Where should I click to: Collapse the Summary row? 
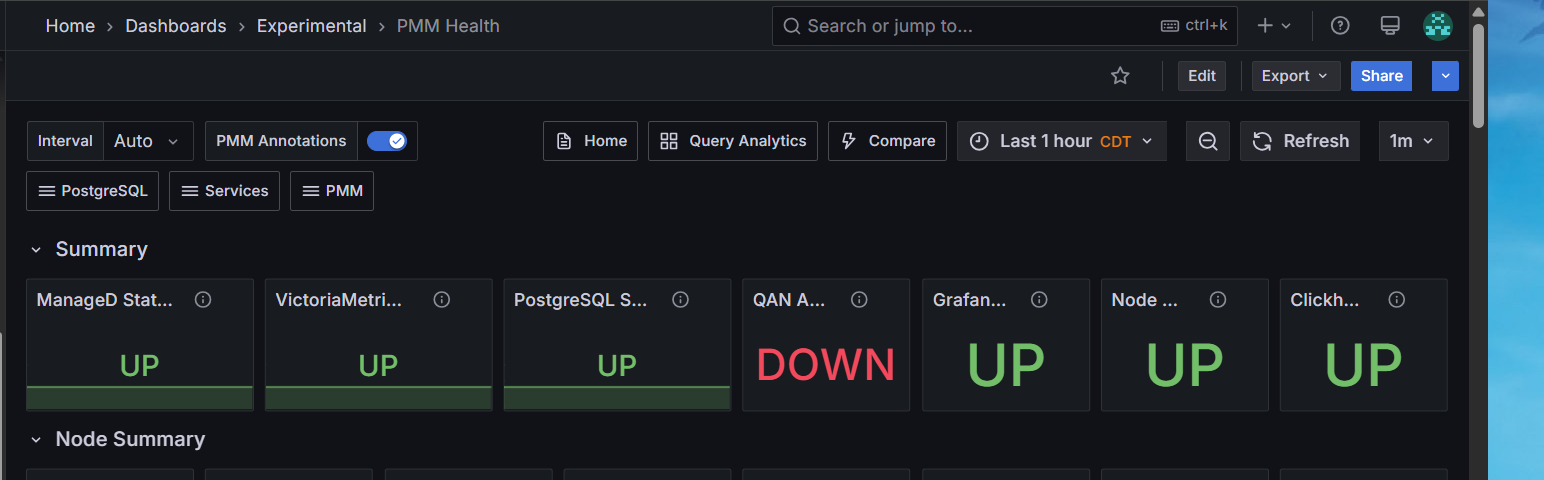(x=36, y=249)
